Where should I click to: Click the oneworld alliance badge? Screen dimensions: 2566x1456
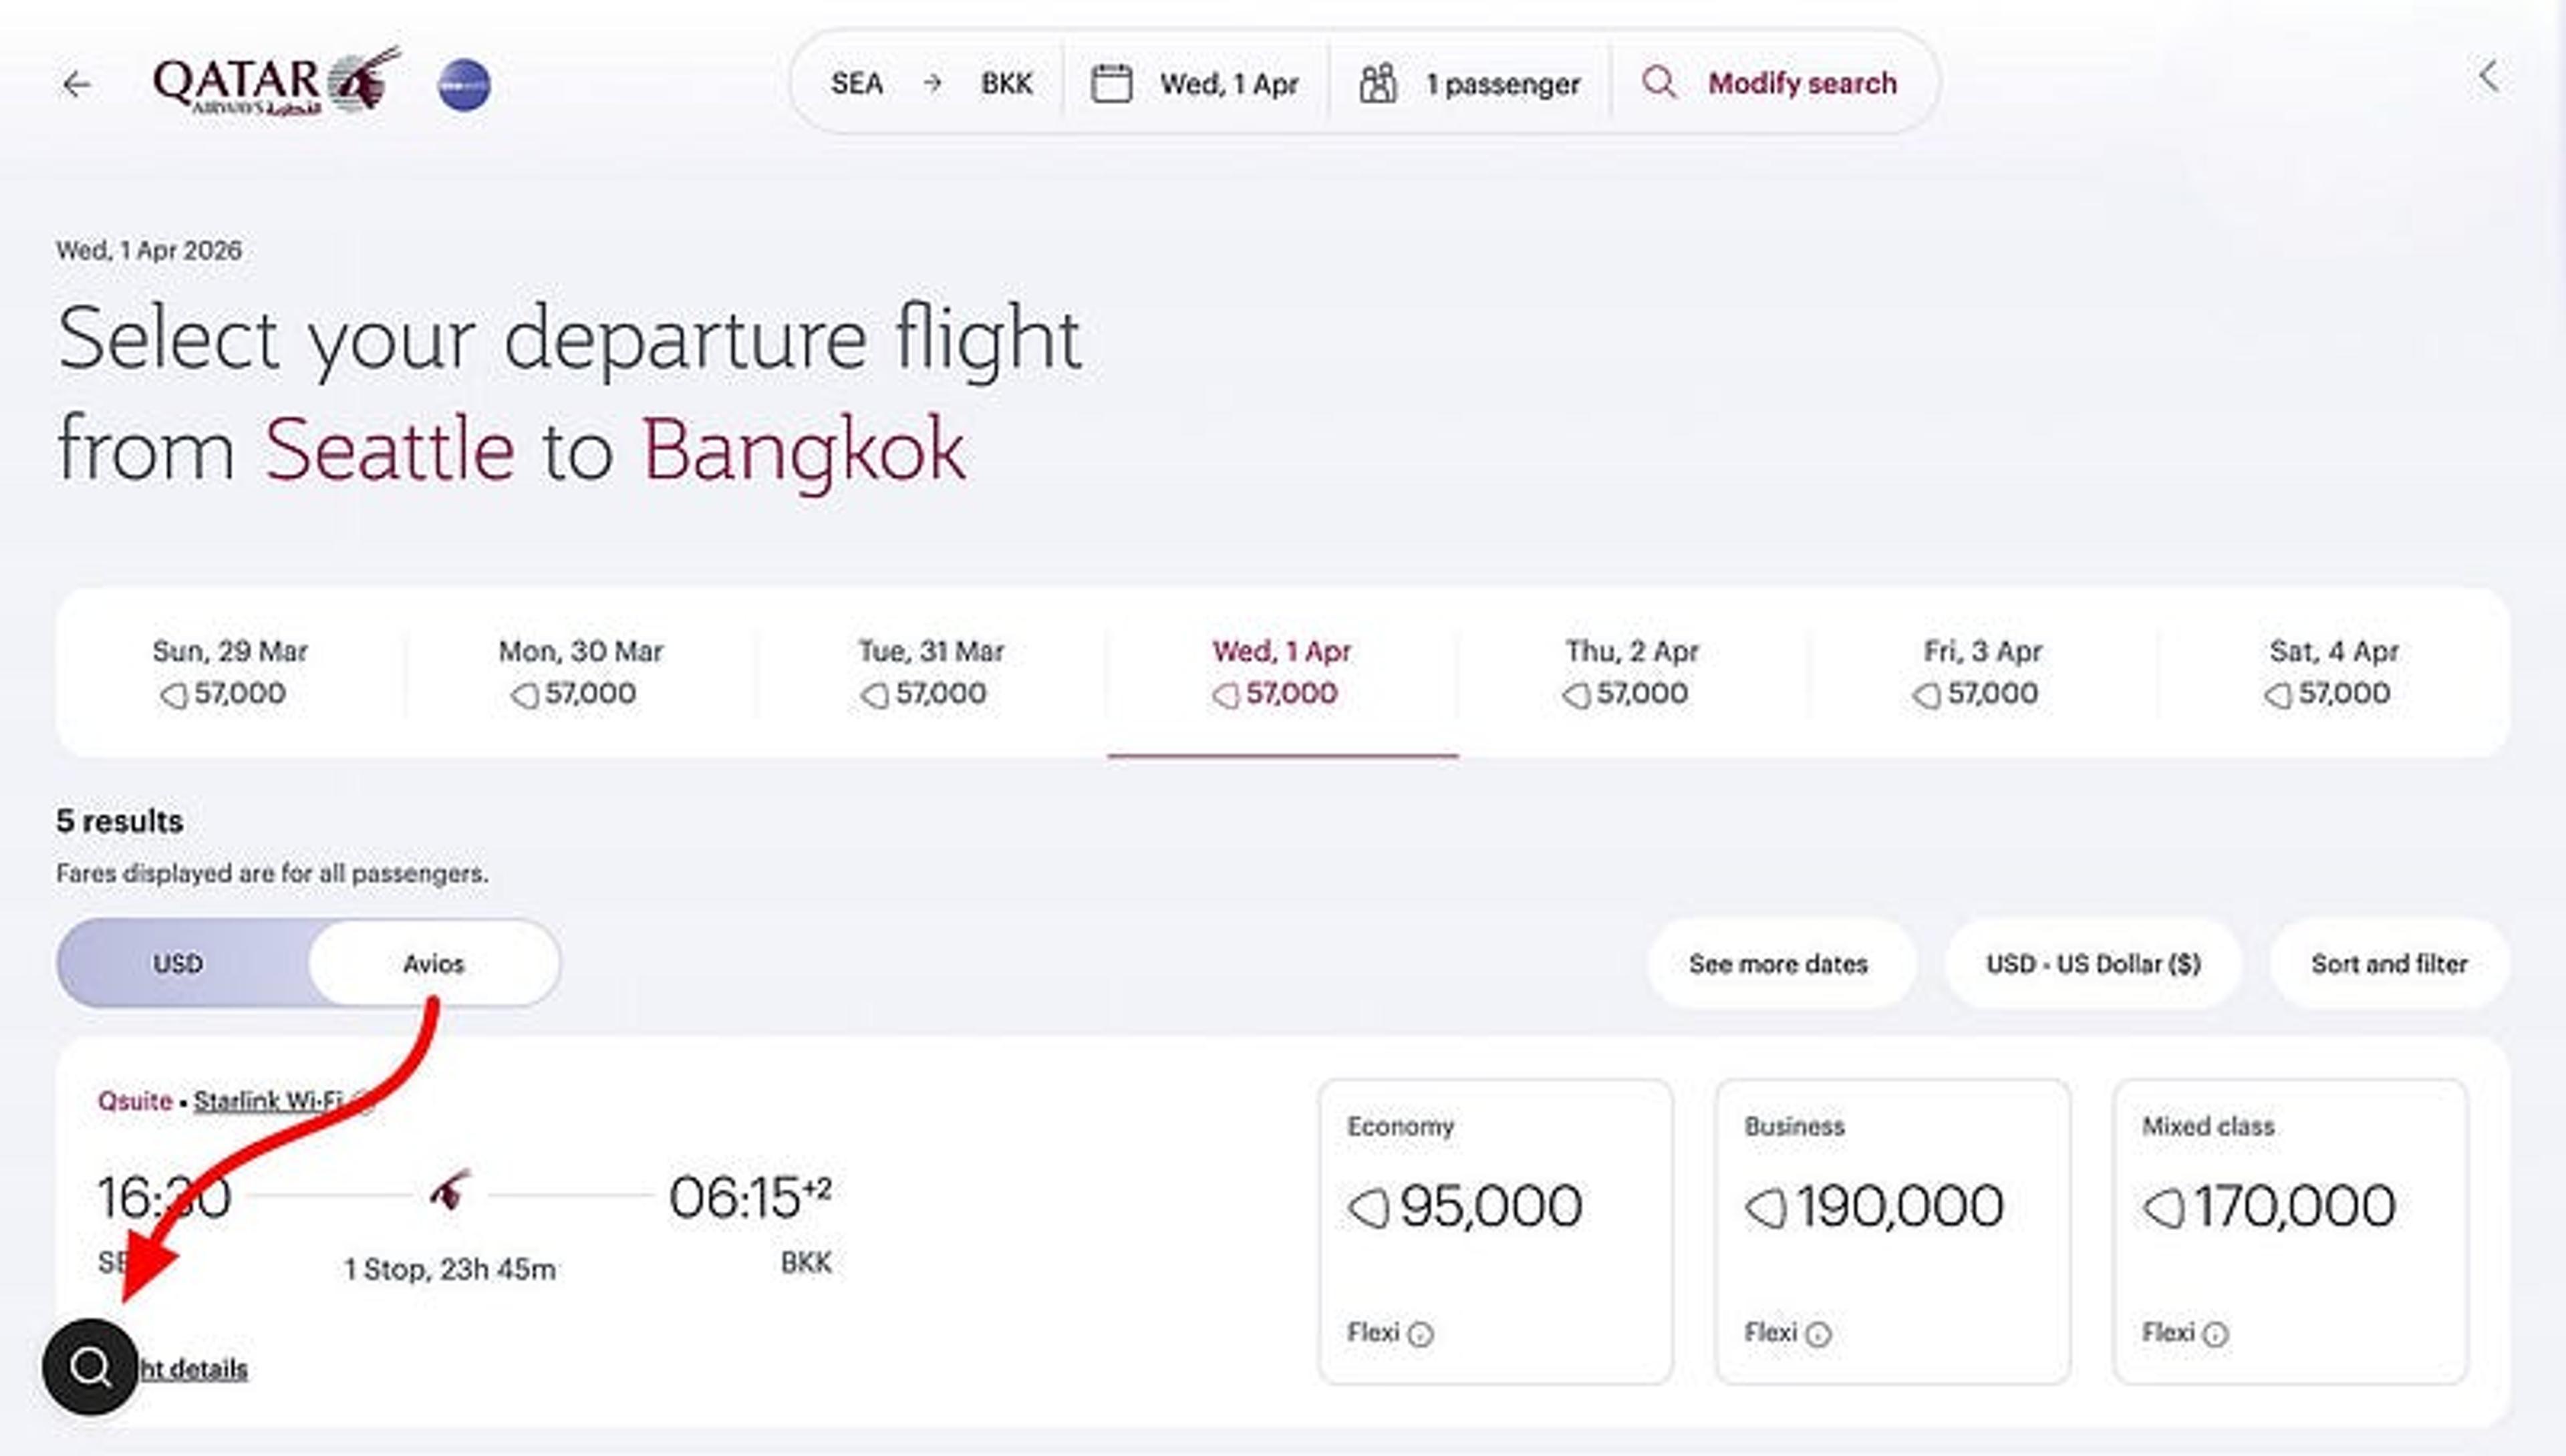pyautogui.click(x=464, y=85)
